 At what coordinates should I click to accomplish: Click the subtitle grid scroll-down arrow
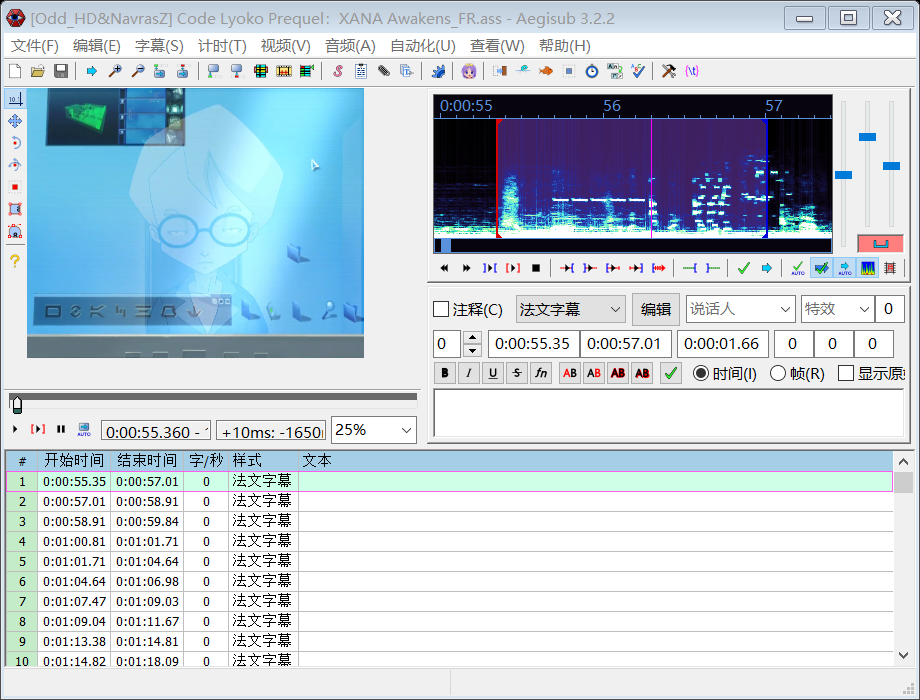(x=904, y=655)
